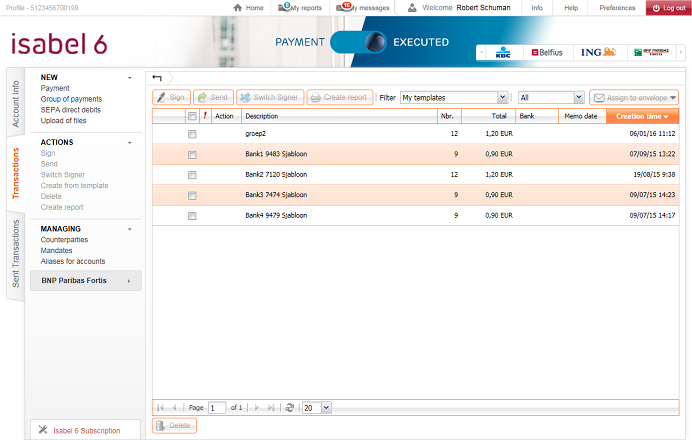
Task: Open Payment under NEW
Action: pos(55,88)
